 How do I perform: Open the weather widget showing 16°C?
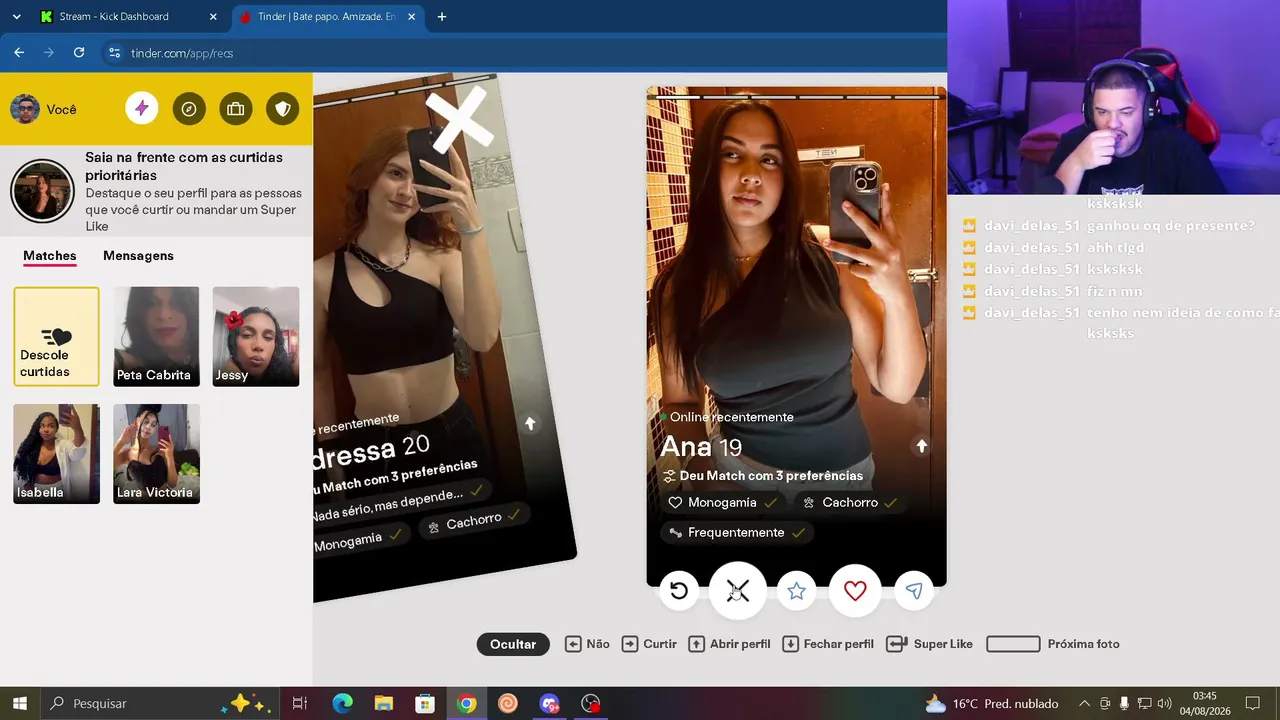pyautogui.click(x=992, y=703)
